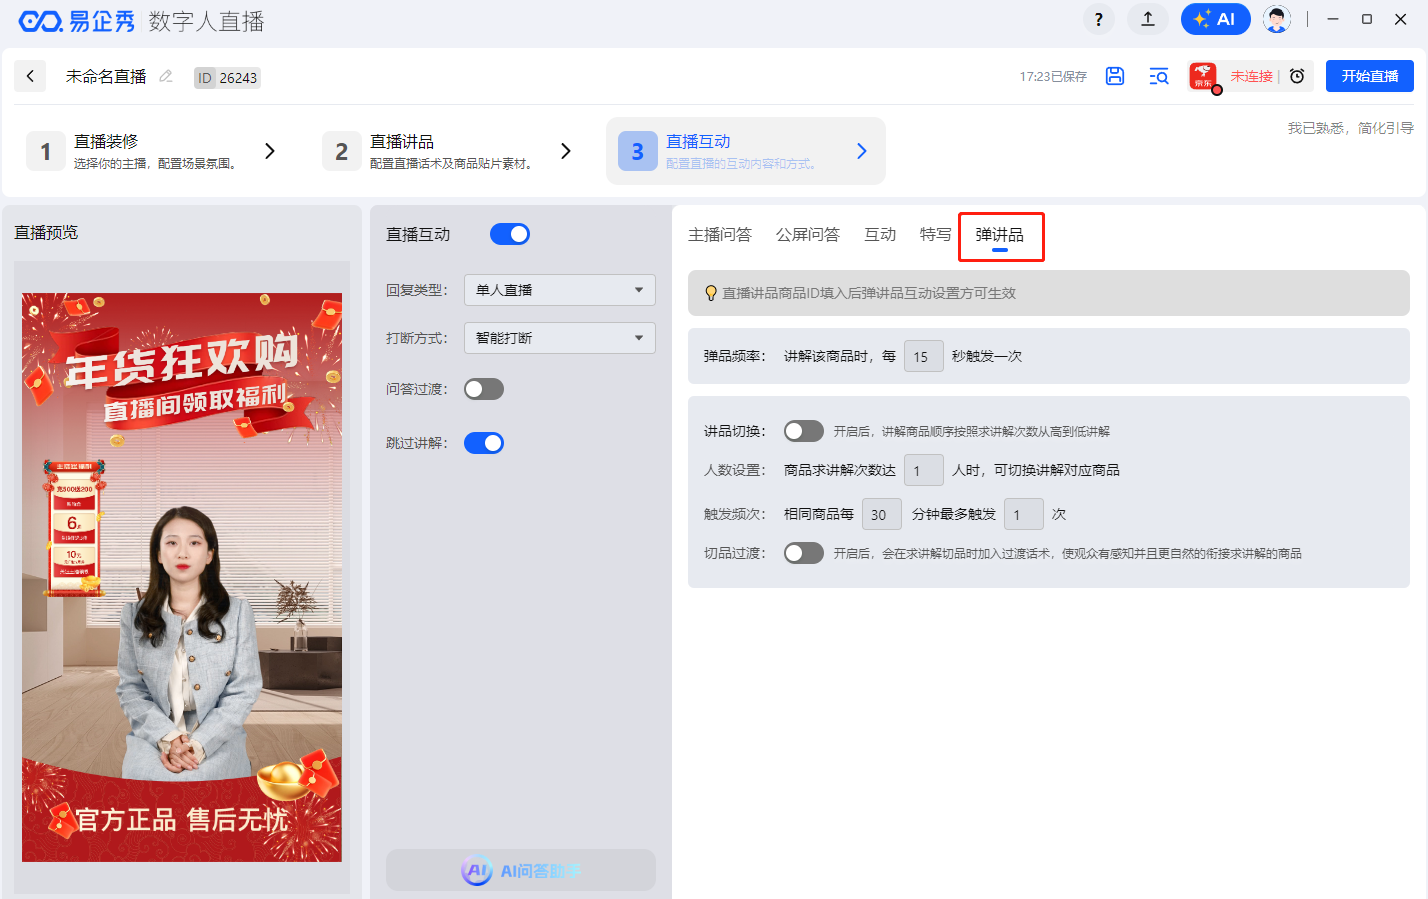Click the JD platform connection icon
The width and height of the screenshot is (1428, 899).
(x=1203, y=76)
